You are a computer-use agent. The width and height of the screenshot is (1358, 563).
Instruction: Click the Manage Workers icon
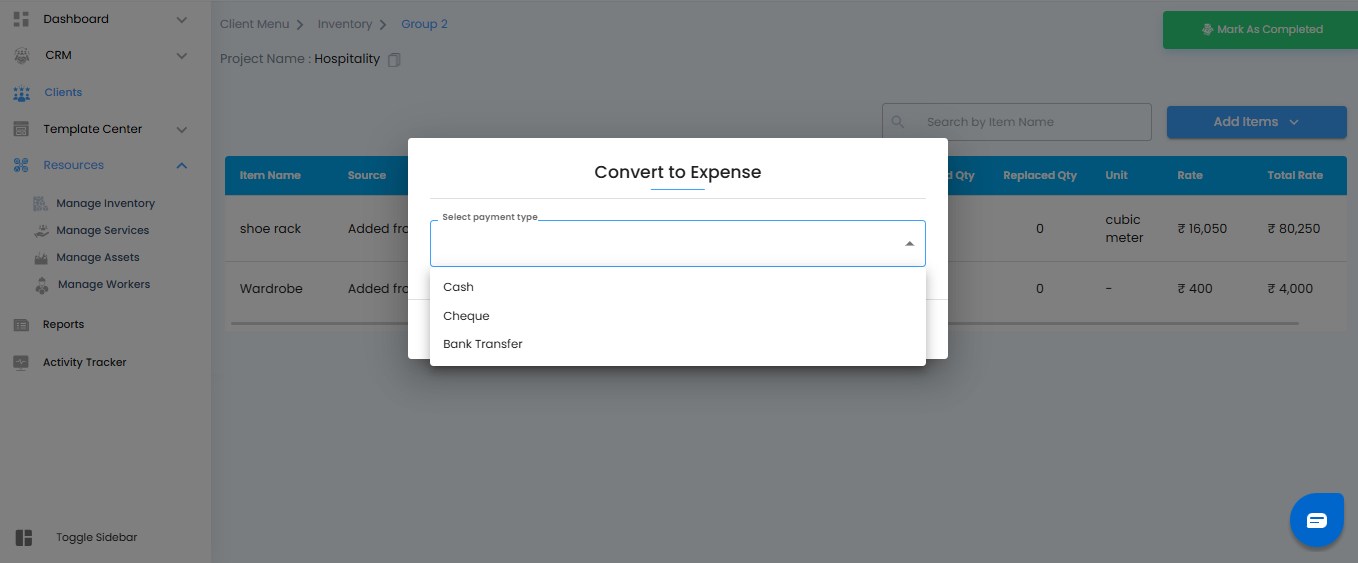point(41,285)
